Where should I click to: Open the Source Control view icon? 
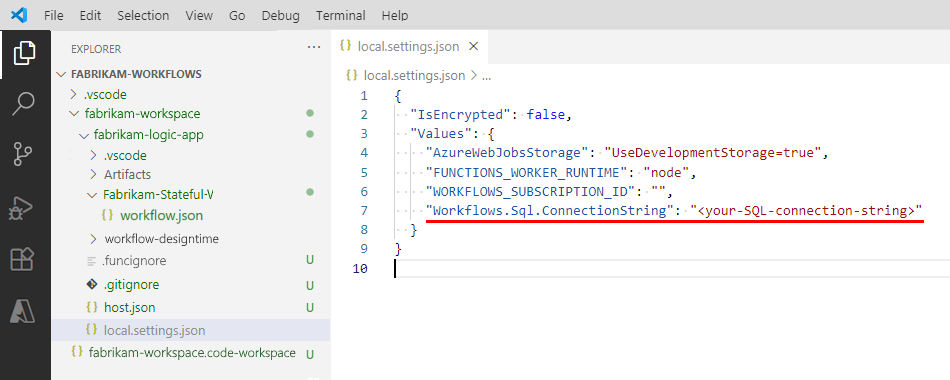(24, 155)
